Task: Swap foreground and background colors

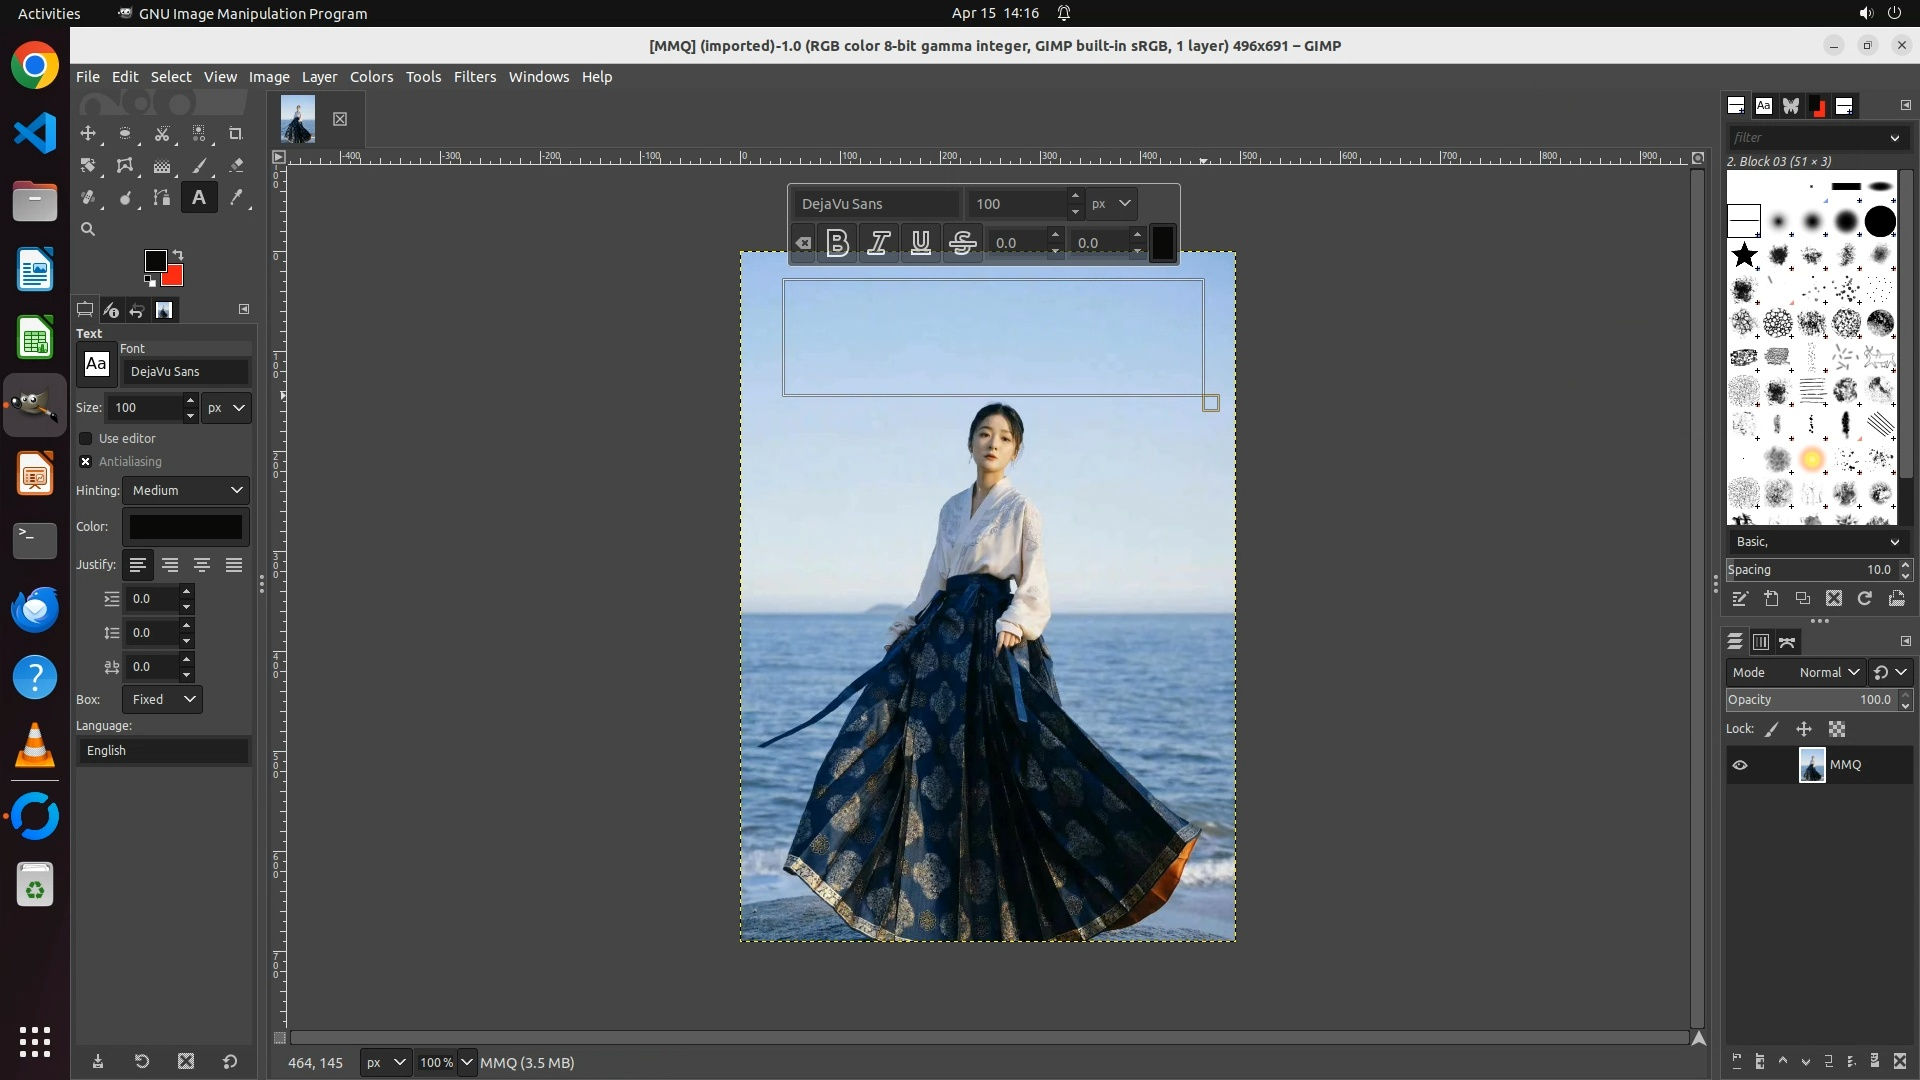Action: [x=178, y=255]
